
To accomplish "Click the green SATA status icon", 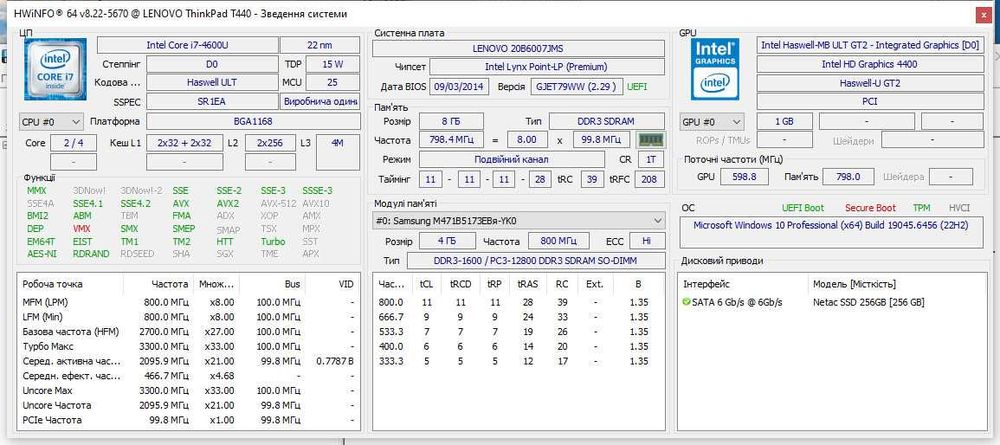I will (x=686, y=302).
